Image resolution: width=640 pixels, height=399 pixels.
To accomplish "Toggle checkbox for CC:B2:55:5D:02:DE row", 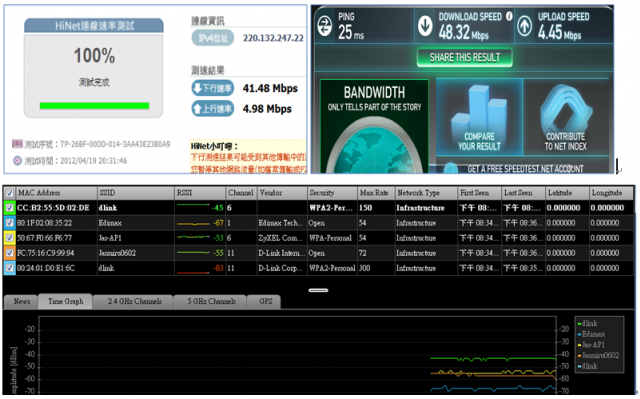I will 9,208.
